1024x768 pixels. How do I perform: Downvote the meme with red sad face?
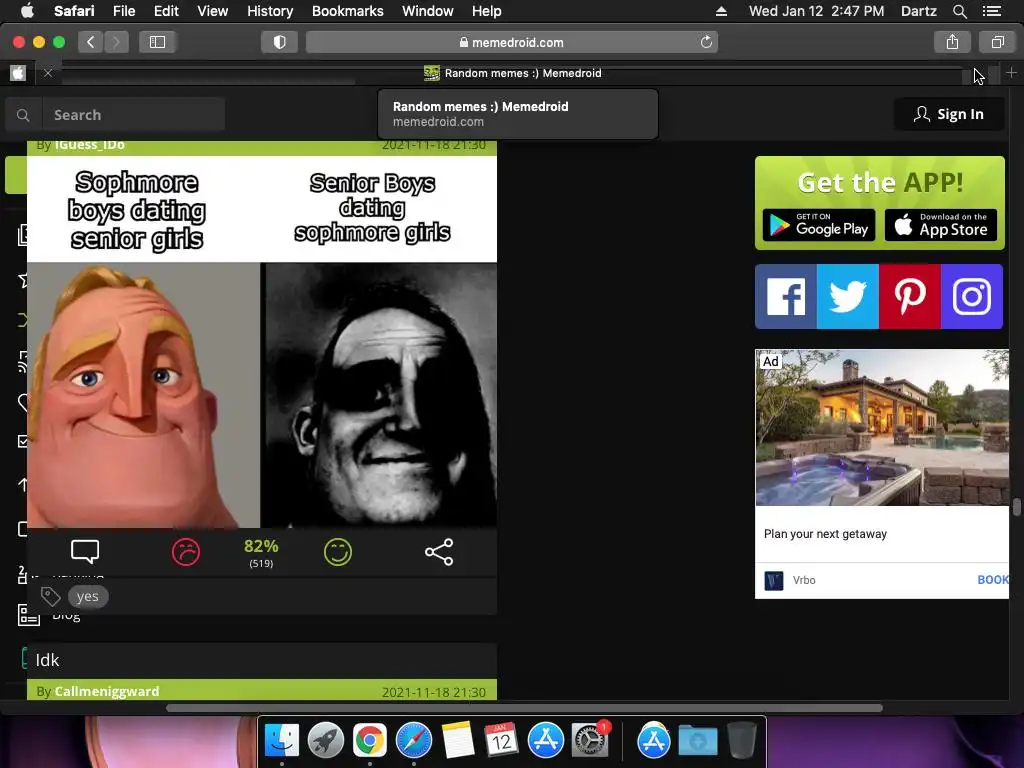coord(185,552)
